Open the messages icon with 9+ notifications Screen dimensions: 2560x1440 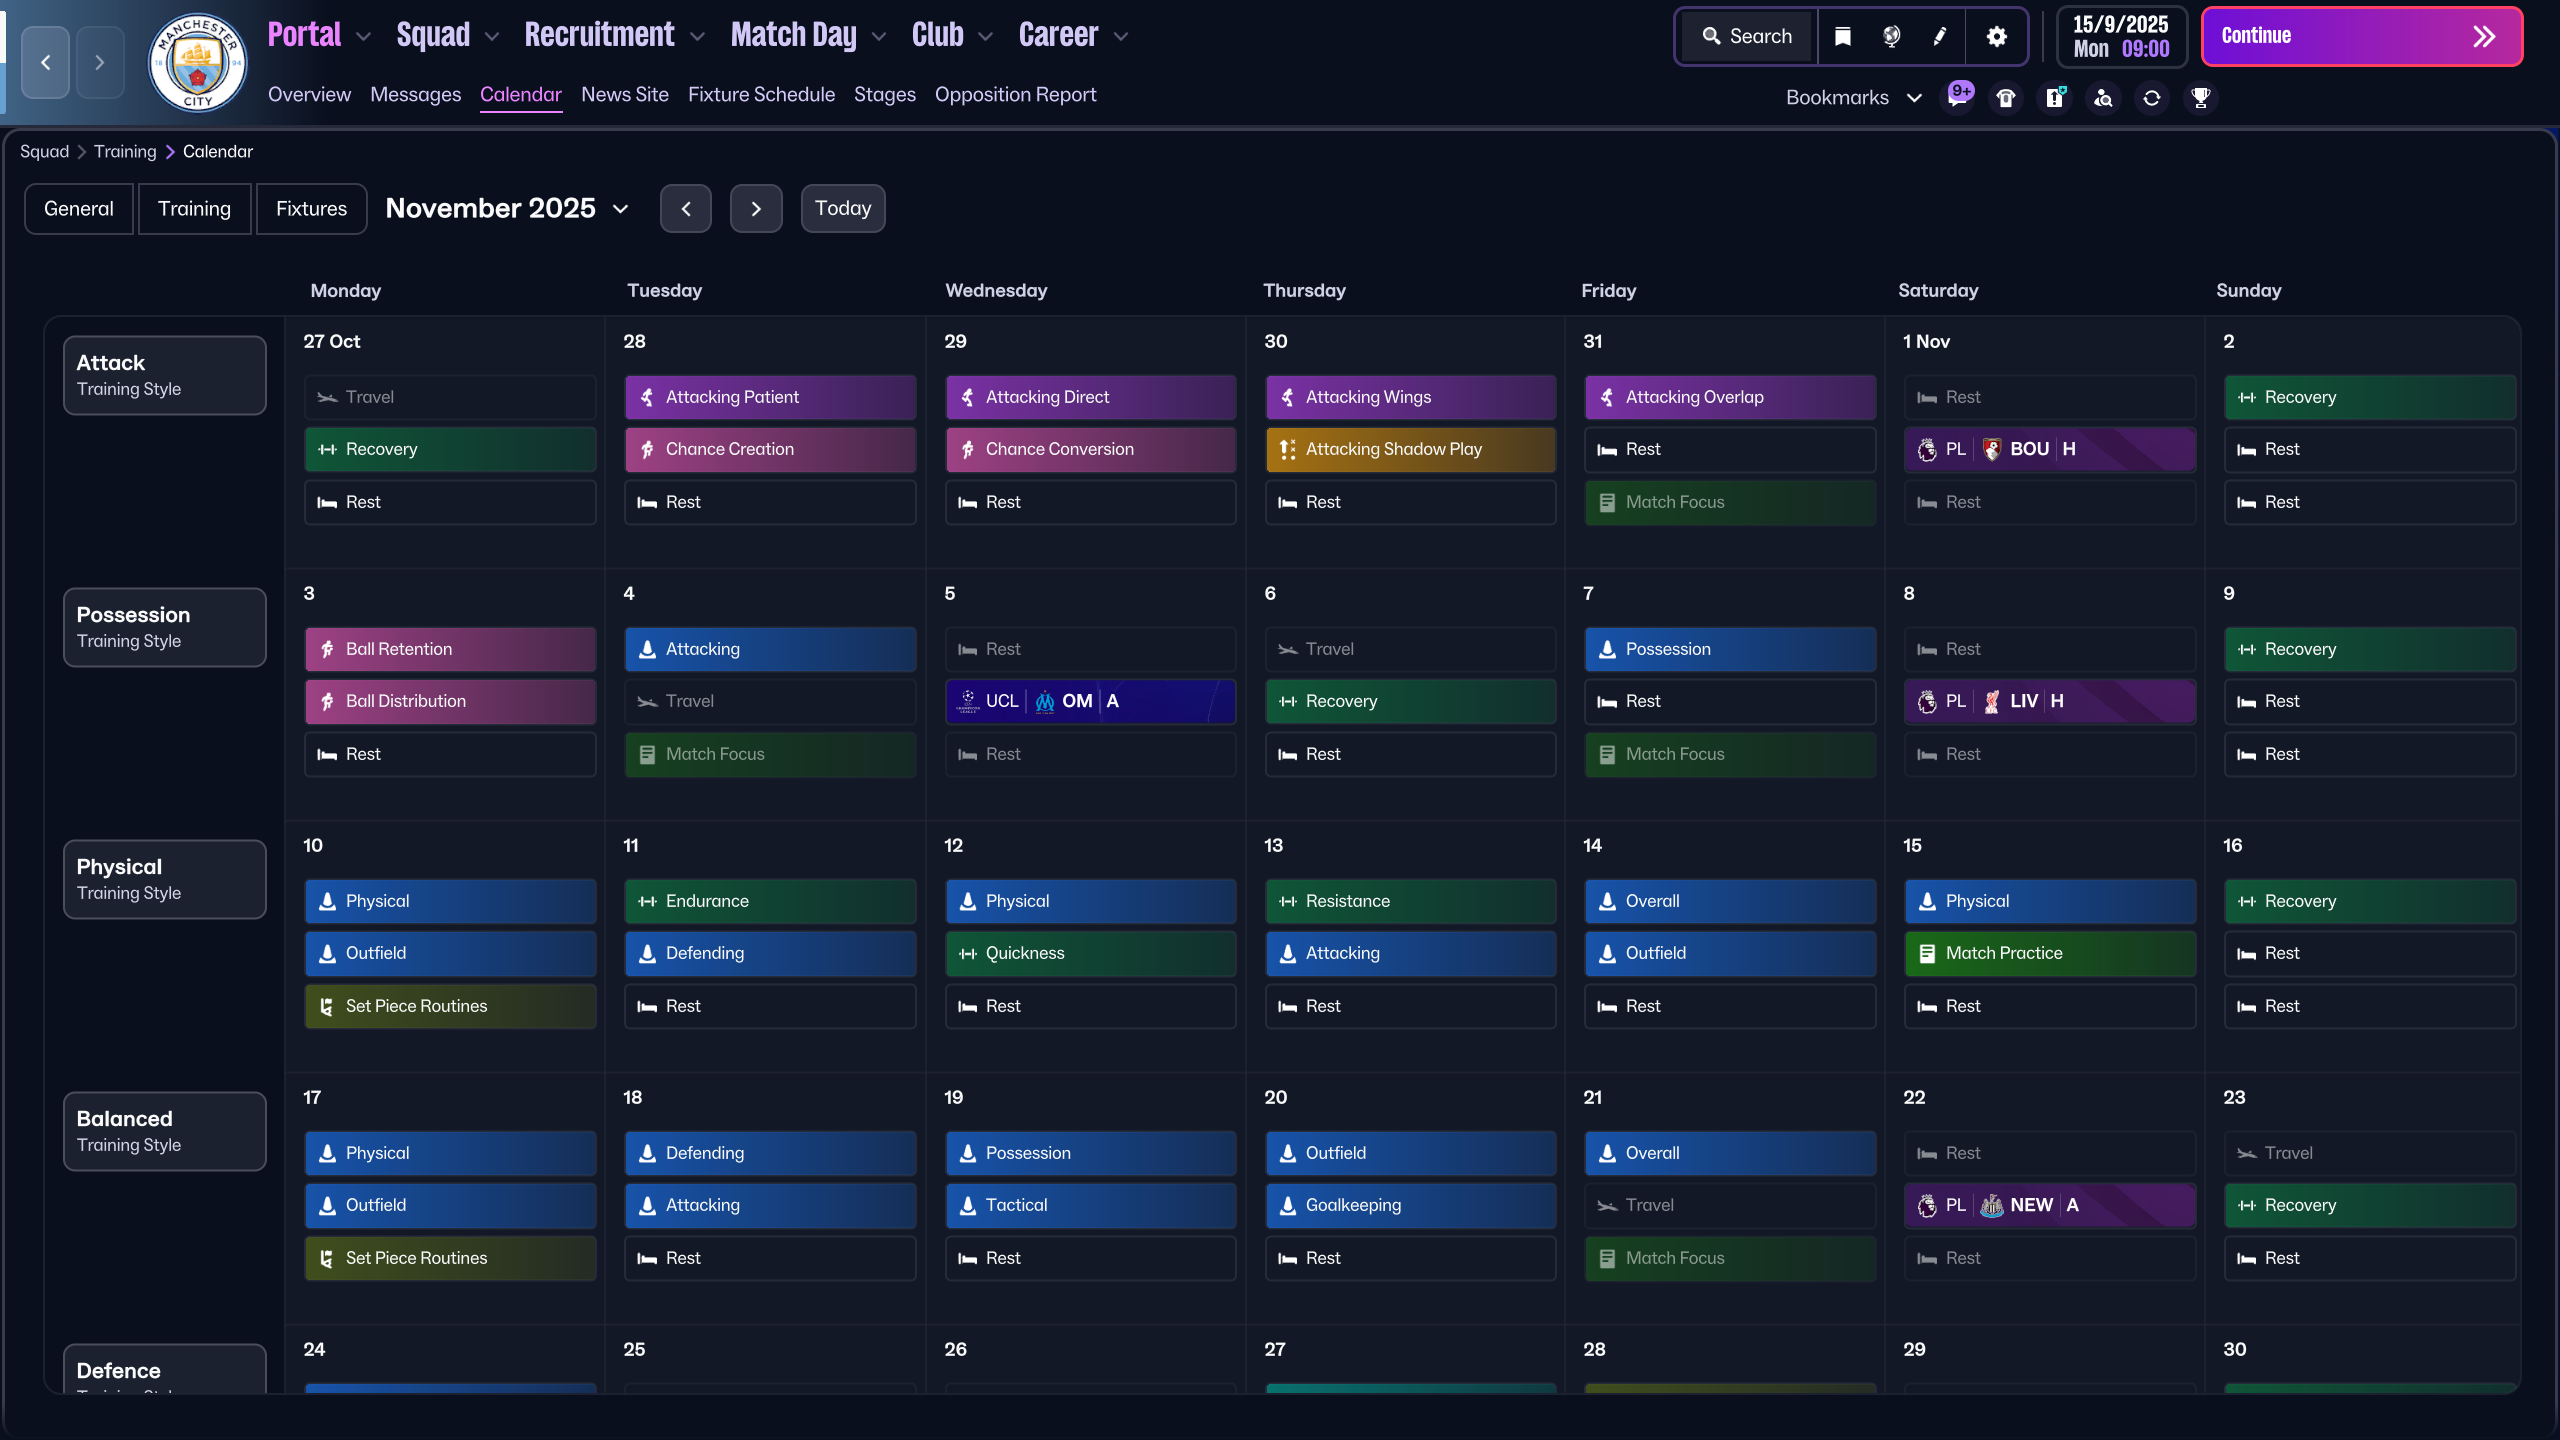coord(1958,97)
